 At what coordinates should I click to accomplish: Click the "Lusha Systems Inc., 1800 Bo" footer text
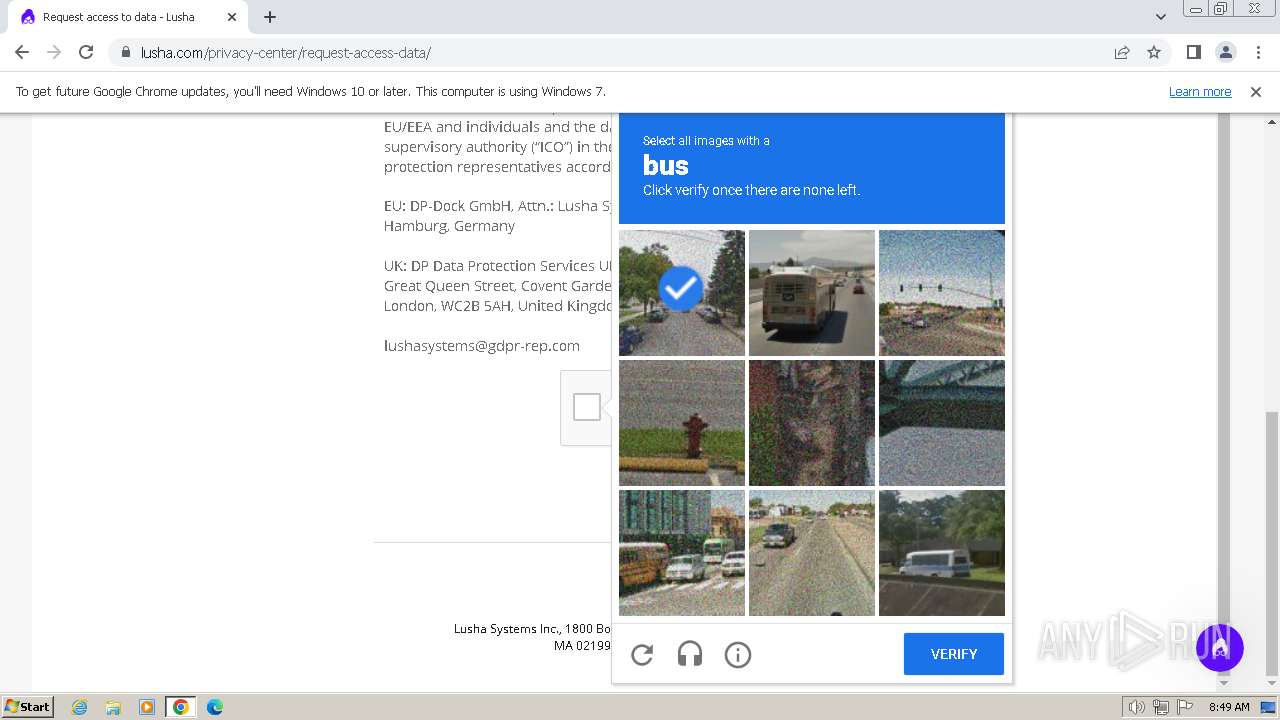[x=532, y=629]
